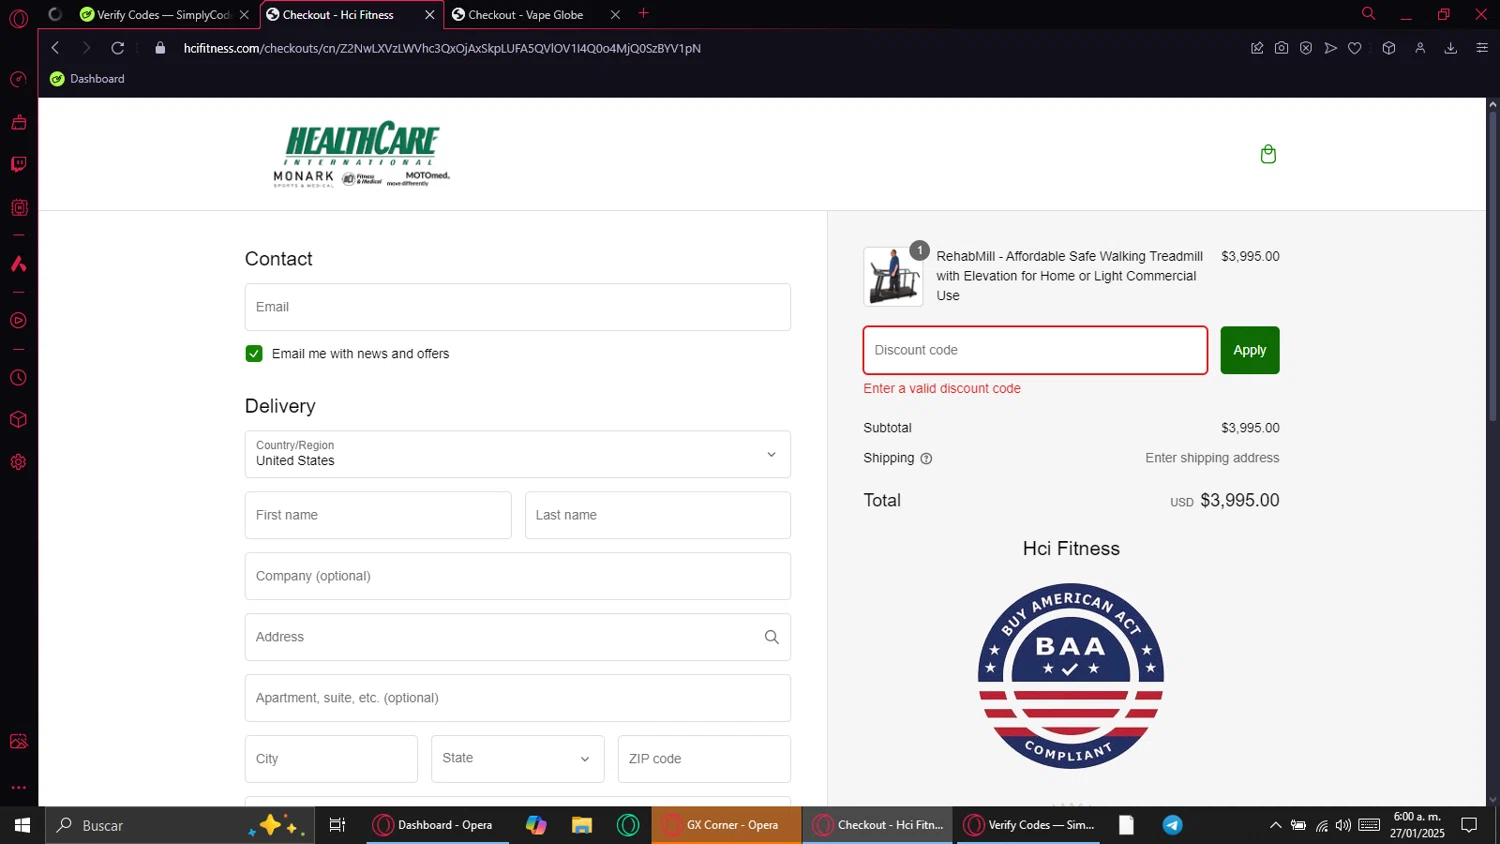The height and width of the screenshot is (844, 1500).
Task: Open the downloads icon in toolbar
Action: pos(1451,48)
